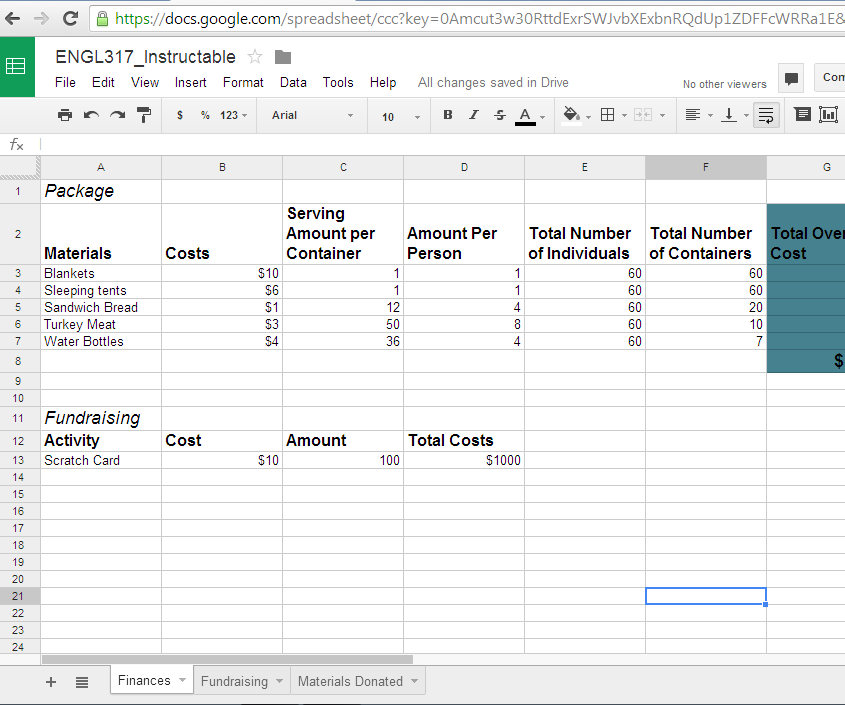Screen dimensions: 845x705
Task: Go back with the browser back arrow
Action: (x=13, y=19)
